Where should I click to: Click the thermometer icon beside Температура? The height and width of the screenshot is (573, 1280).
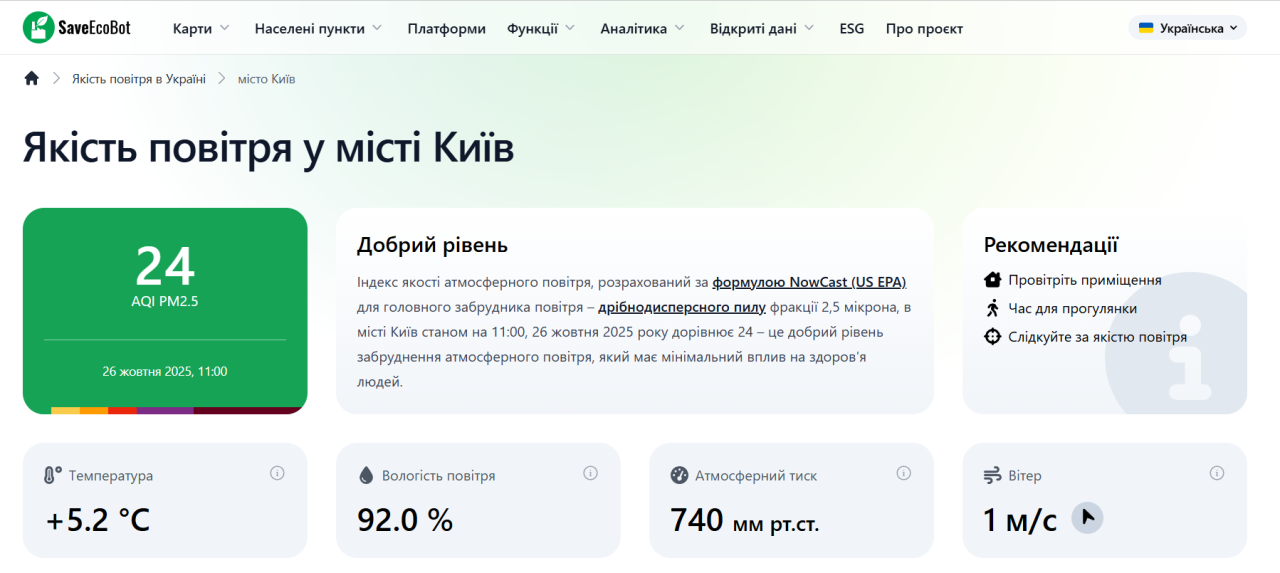tap(52, 476)
